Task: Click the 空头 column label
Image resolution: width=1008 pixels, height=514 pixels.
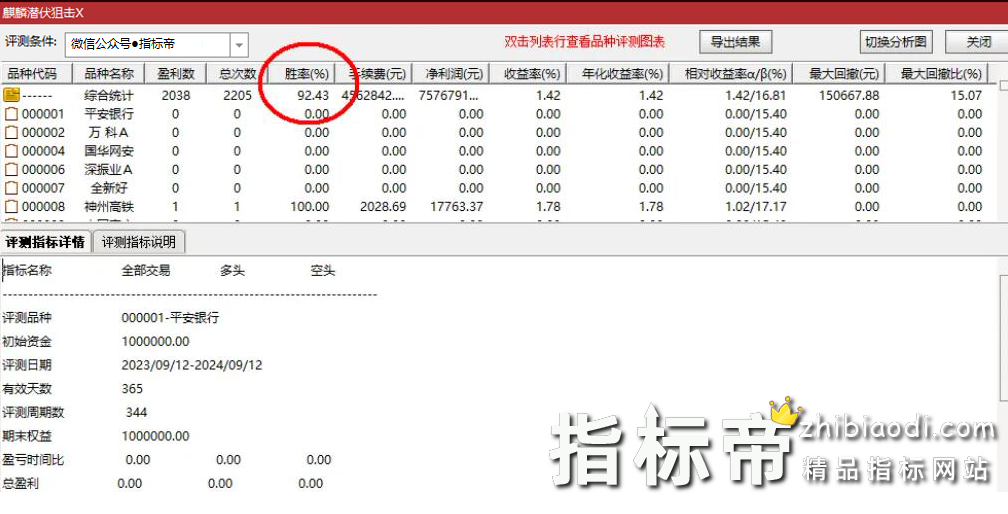Action: coord(323,271)
